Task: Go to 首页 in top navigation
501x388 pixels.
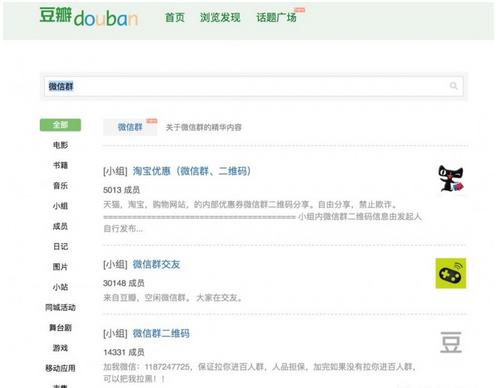Action: [175, 17]
